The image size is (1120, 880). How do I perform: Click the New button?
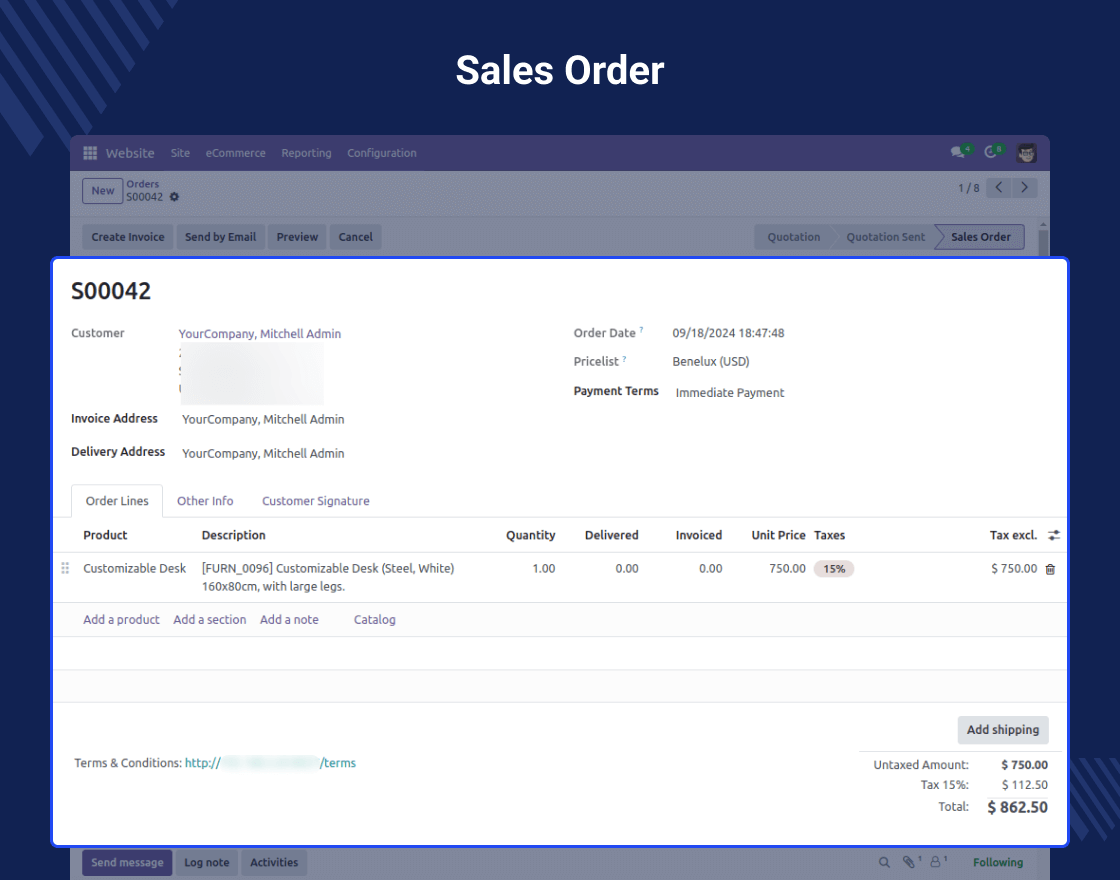point(103,191)
